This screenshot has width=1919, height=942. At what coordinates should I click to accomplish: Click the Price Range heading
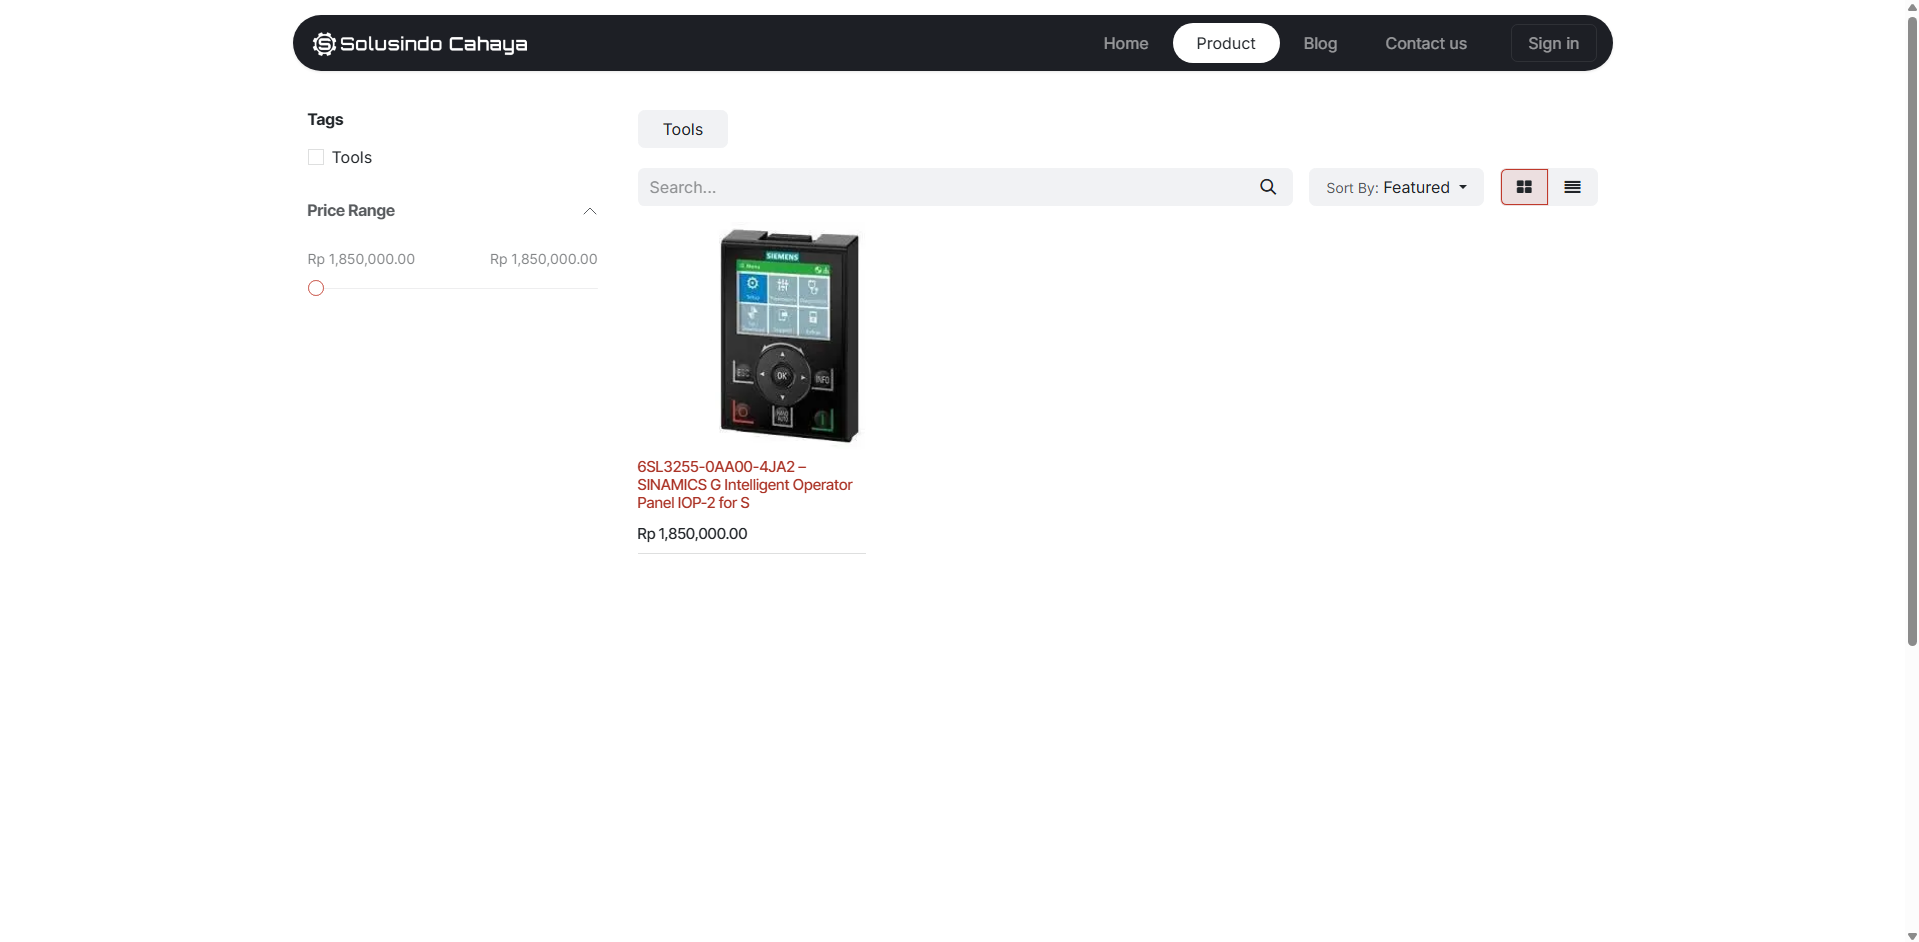[x=351, y=210]
